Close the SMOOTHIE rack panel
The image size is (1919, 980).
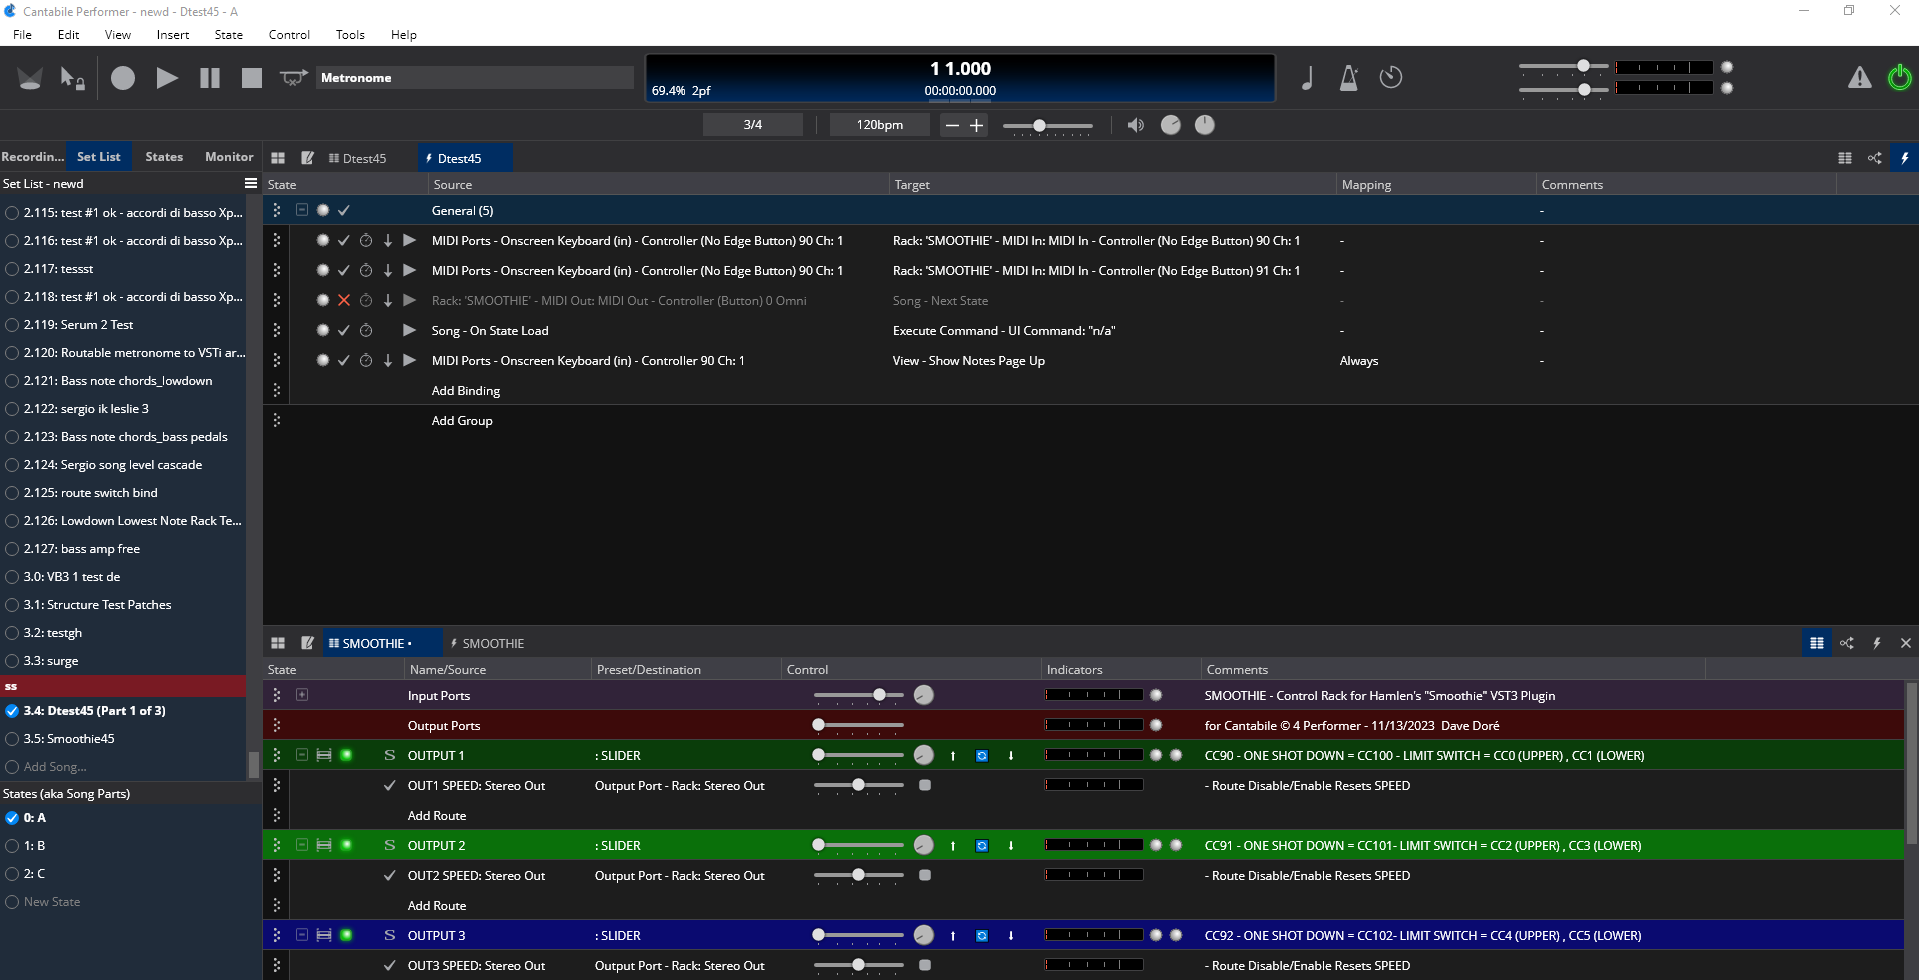click(1905, 643)
